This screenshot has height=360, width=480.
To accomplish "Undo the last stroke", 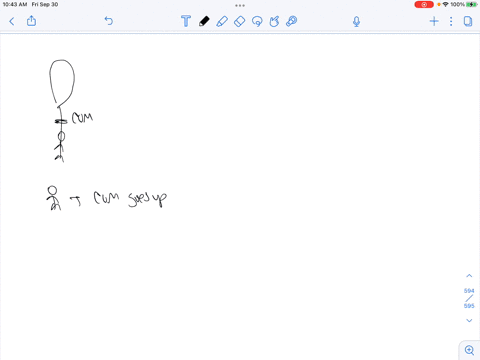I will [x=109, y=21].
